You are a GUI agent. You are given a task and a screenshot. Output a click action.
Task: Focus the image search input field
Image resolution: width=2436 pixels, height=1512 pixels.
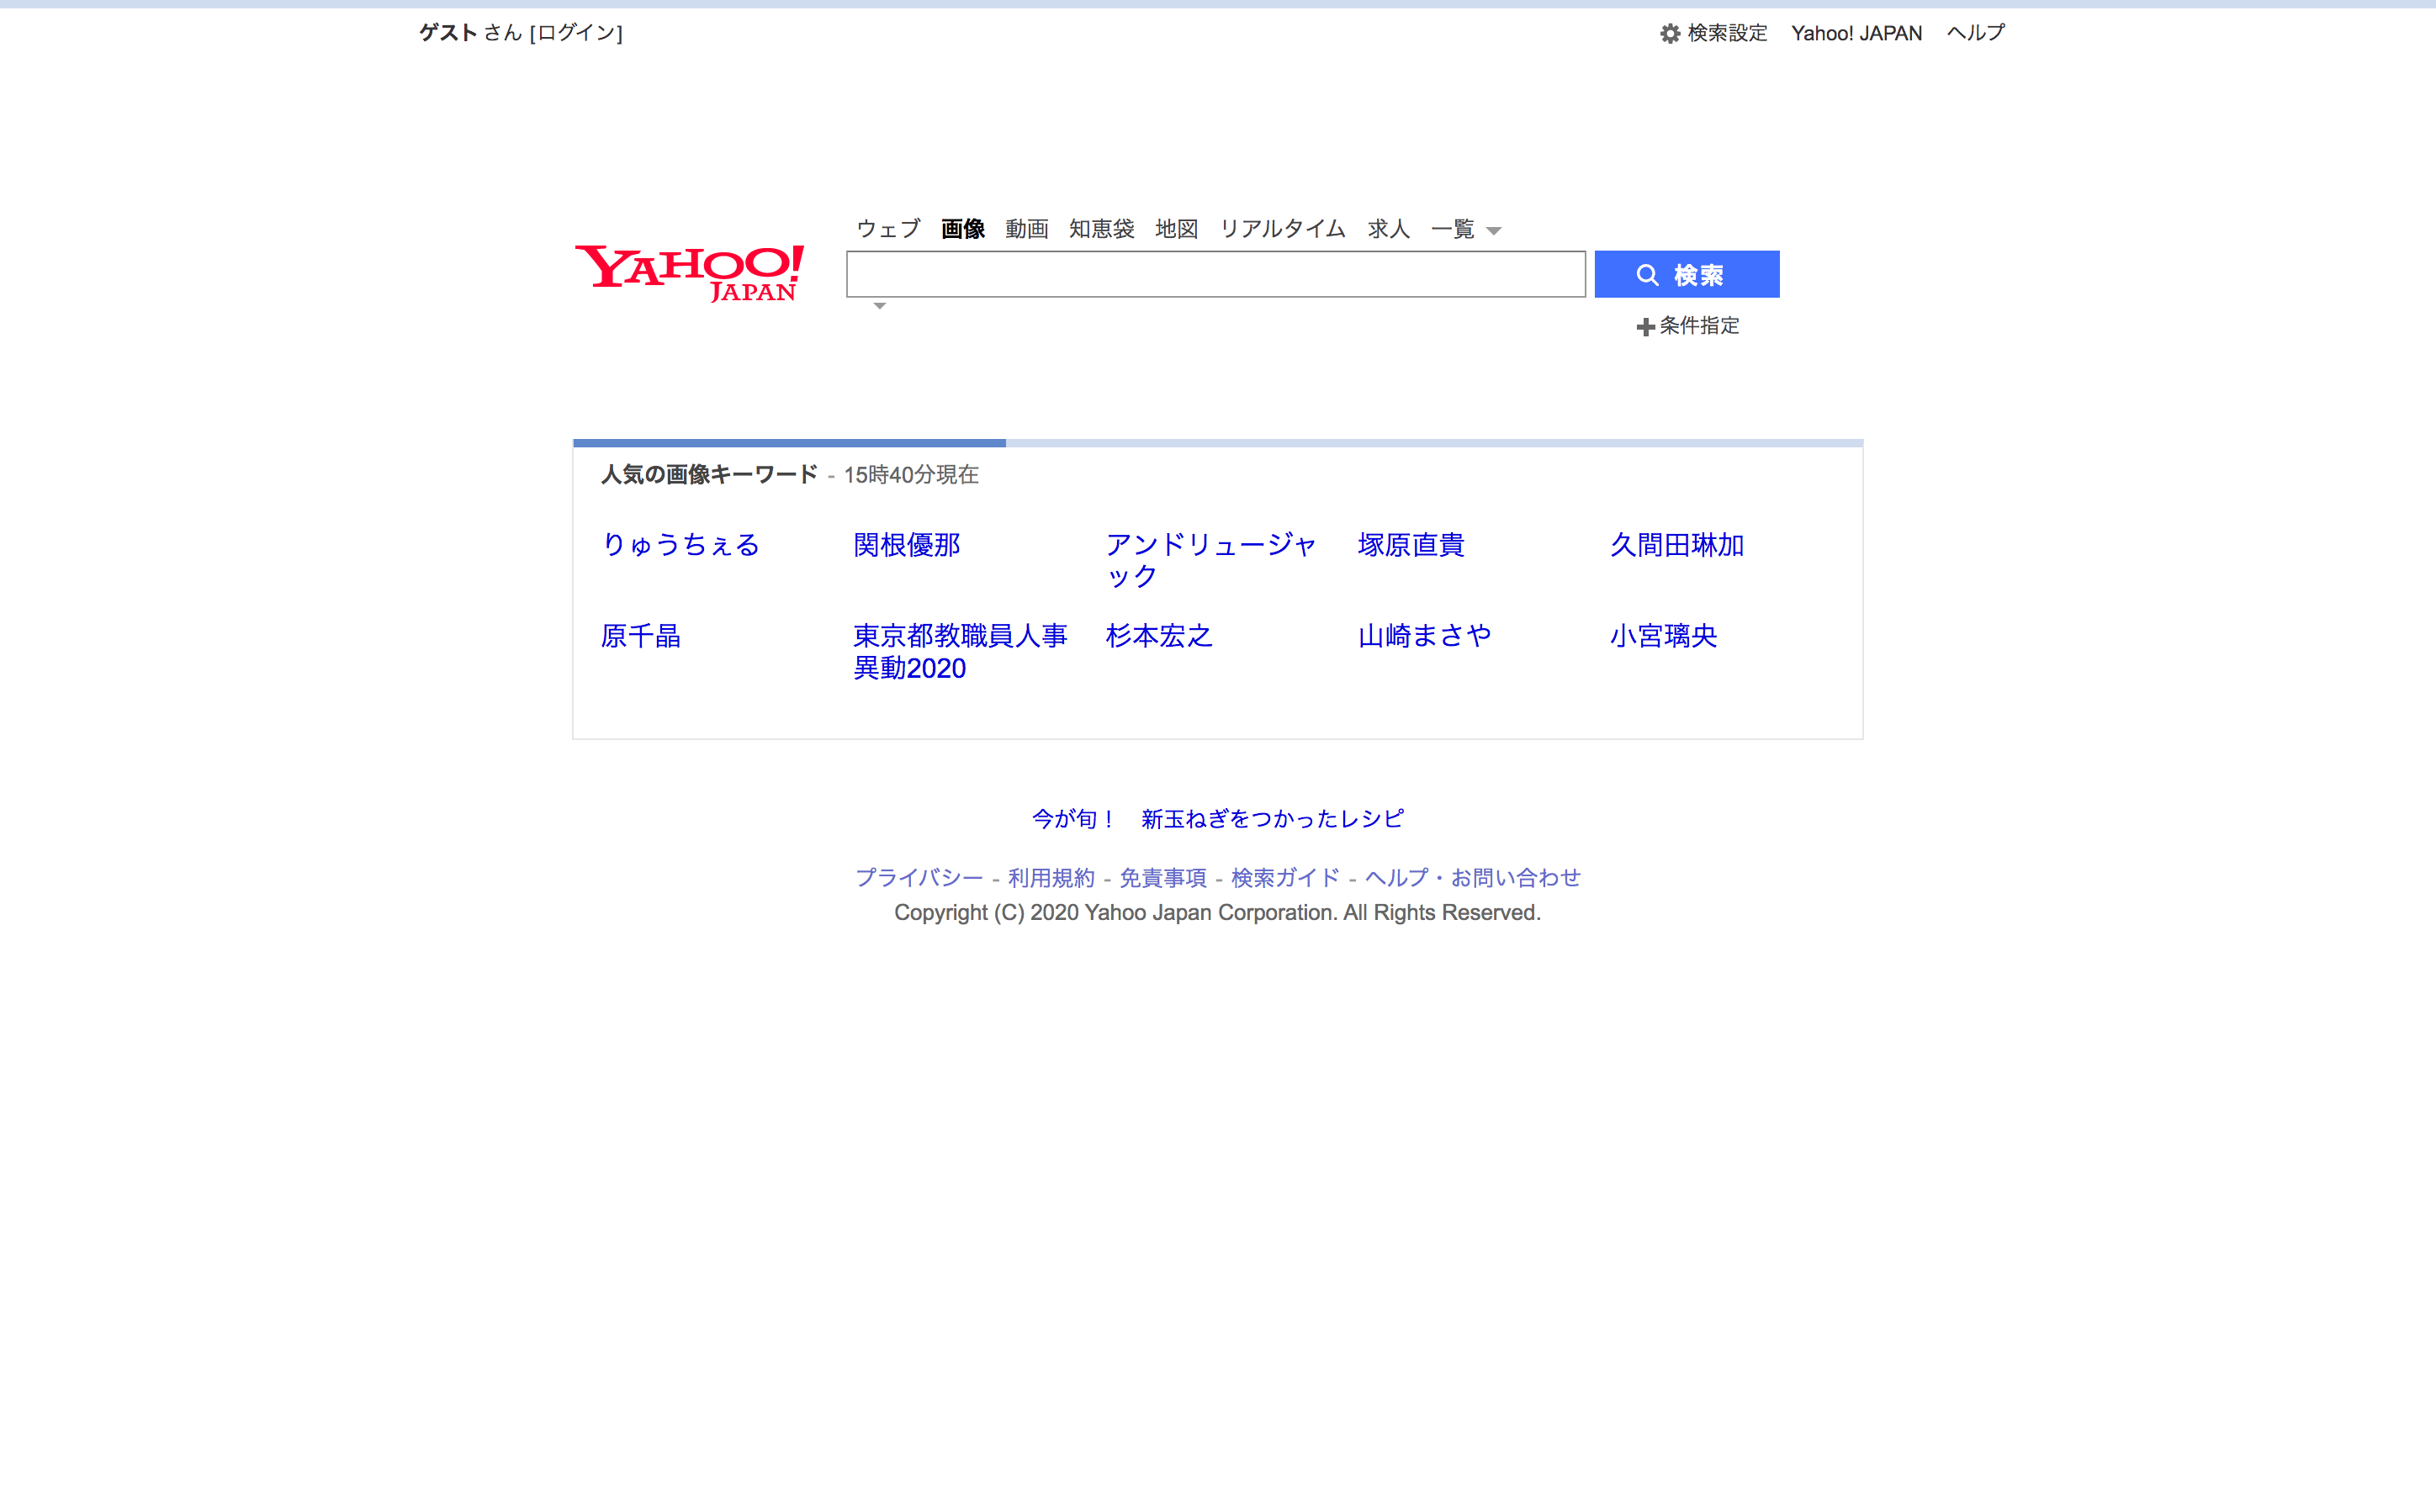[x=1215, y=274]
